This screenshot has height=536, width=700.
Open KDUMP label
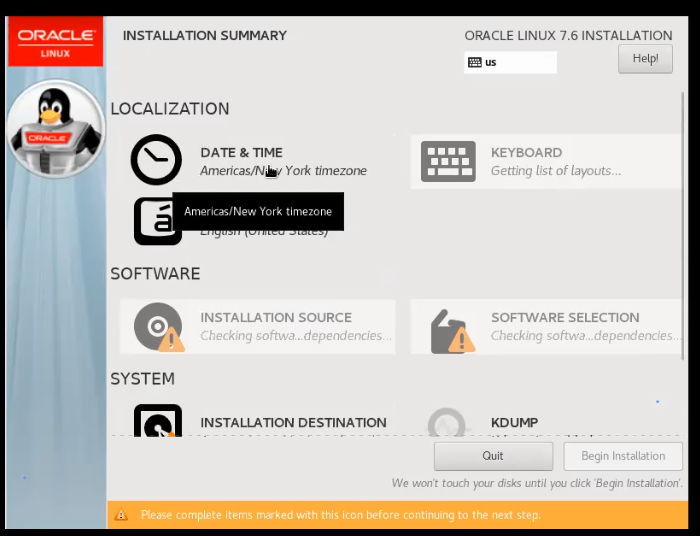click(514, 422)
